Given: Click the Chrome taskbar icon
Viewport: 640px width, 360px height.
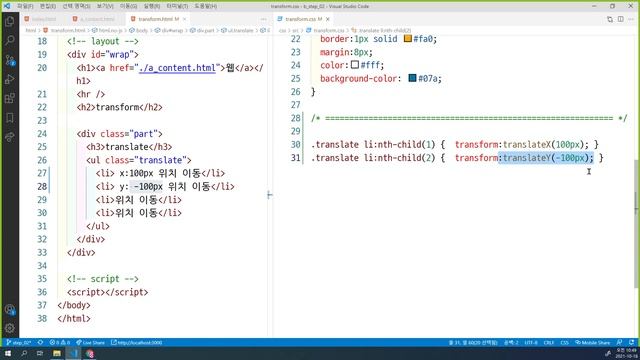Looking at the screenshot, I should click(x=90, y=353).
